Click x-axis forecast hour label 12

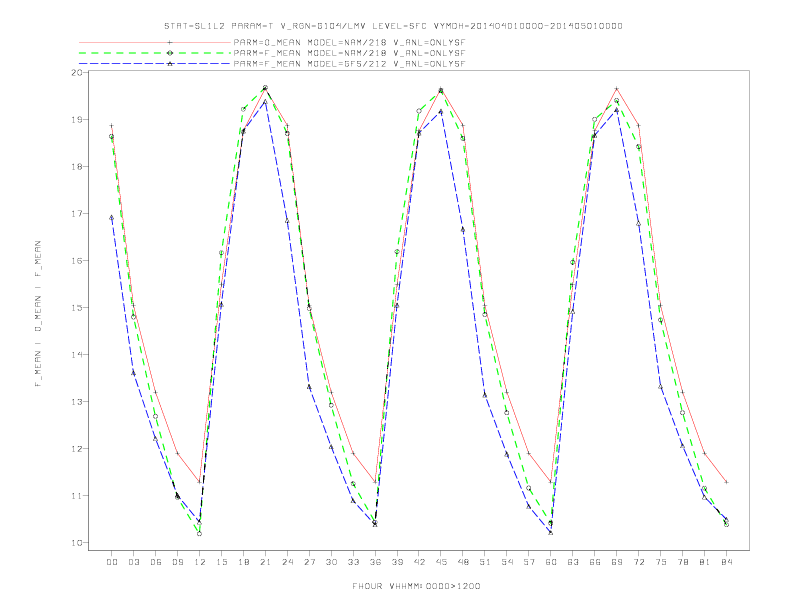(200, 562)
